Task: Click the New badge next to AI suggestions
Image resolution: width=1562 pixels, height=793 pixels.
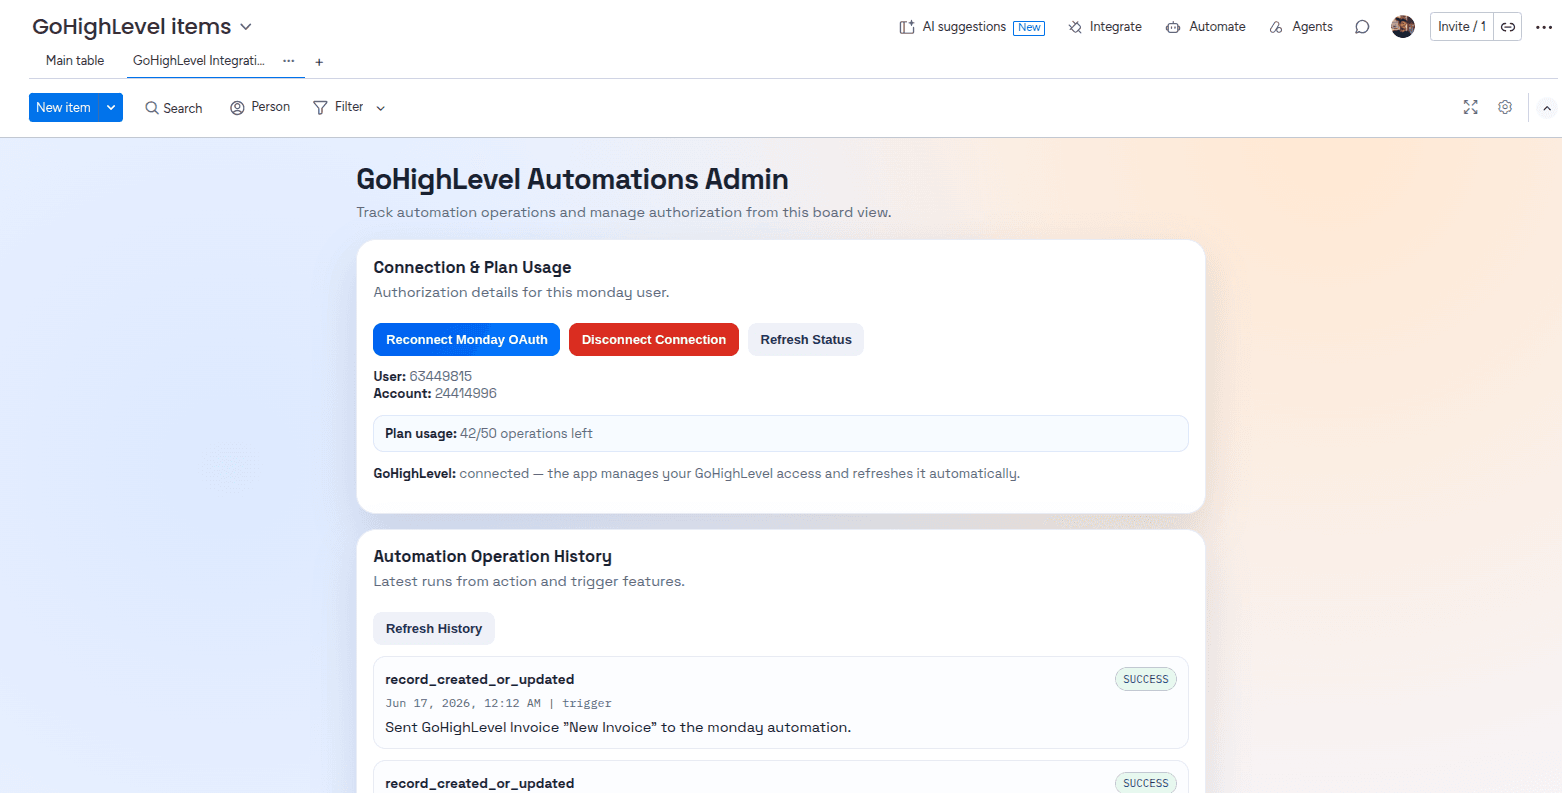Action: click(x=1029, y=28)
